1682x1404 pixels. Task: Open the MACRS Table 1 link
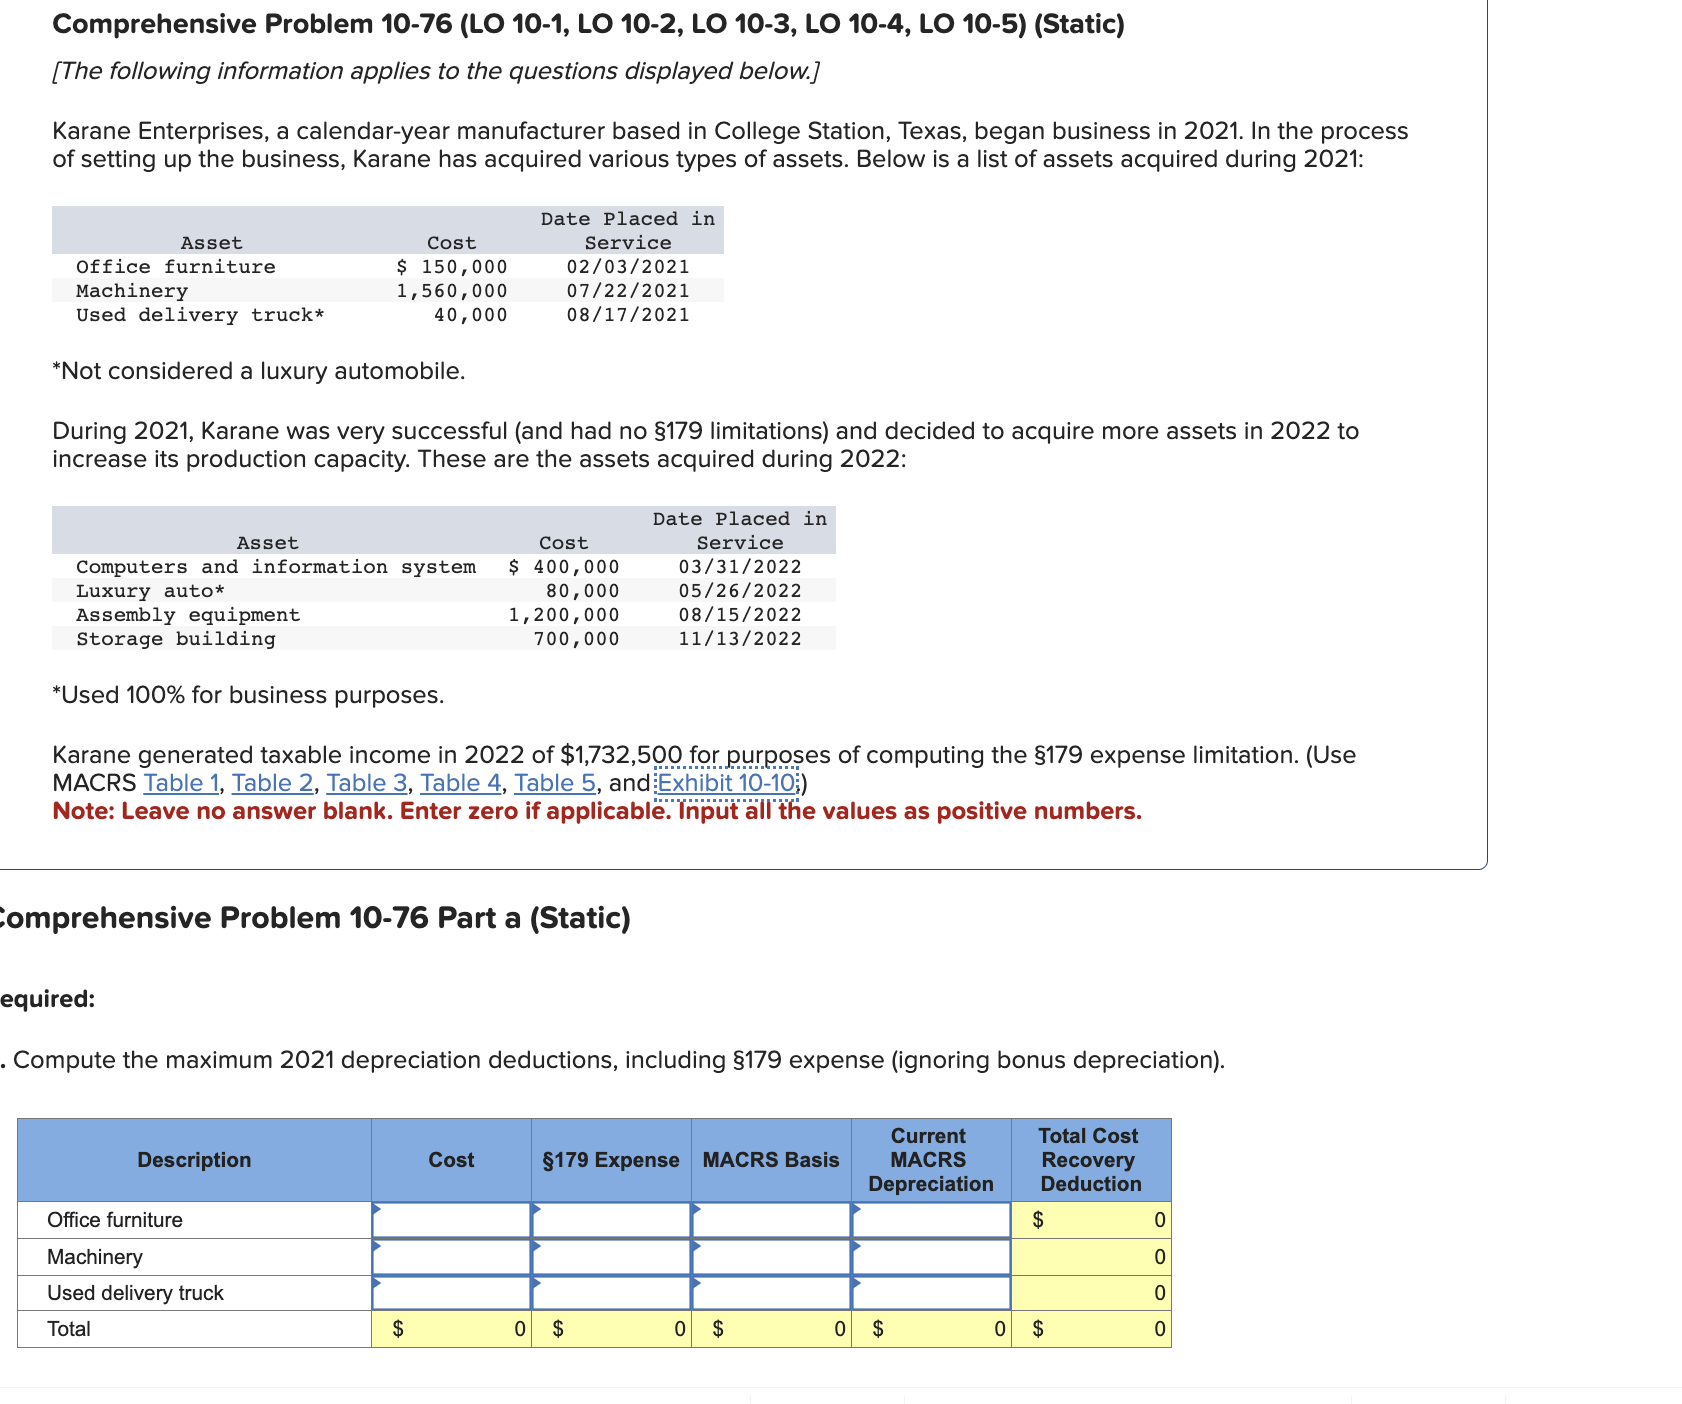coord(181,783)
